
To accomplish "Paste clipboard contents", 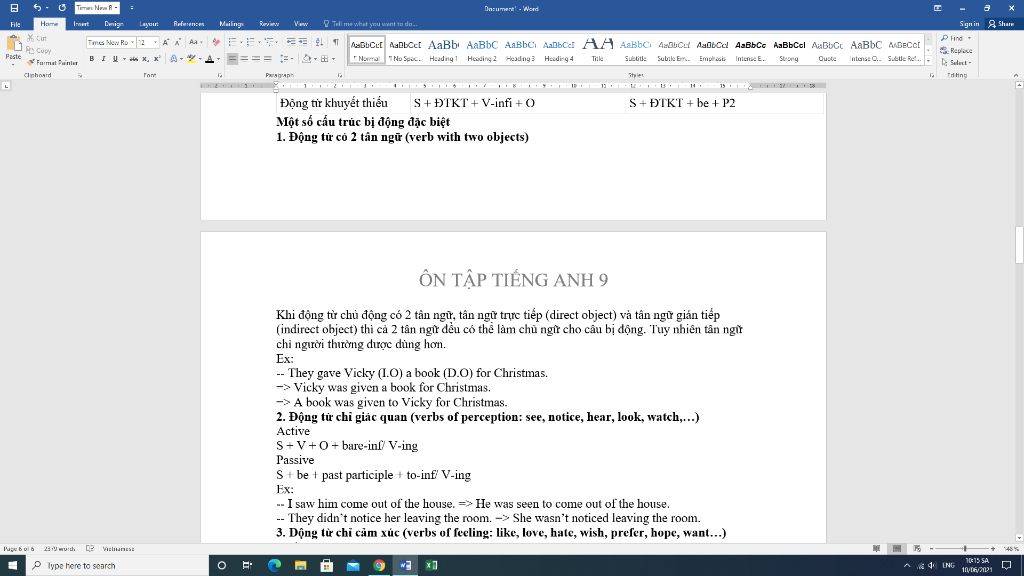I will 13,49.
